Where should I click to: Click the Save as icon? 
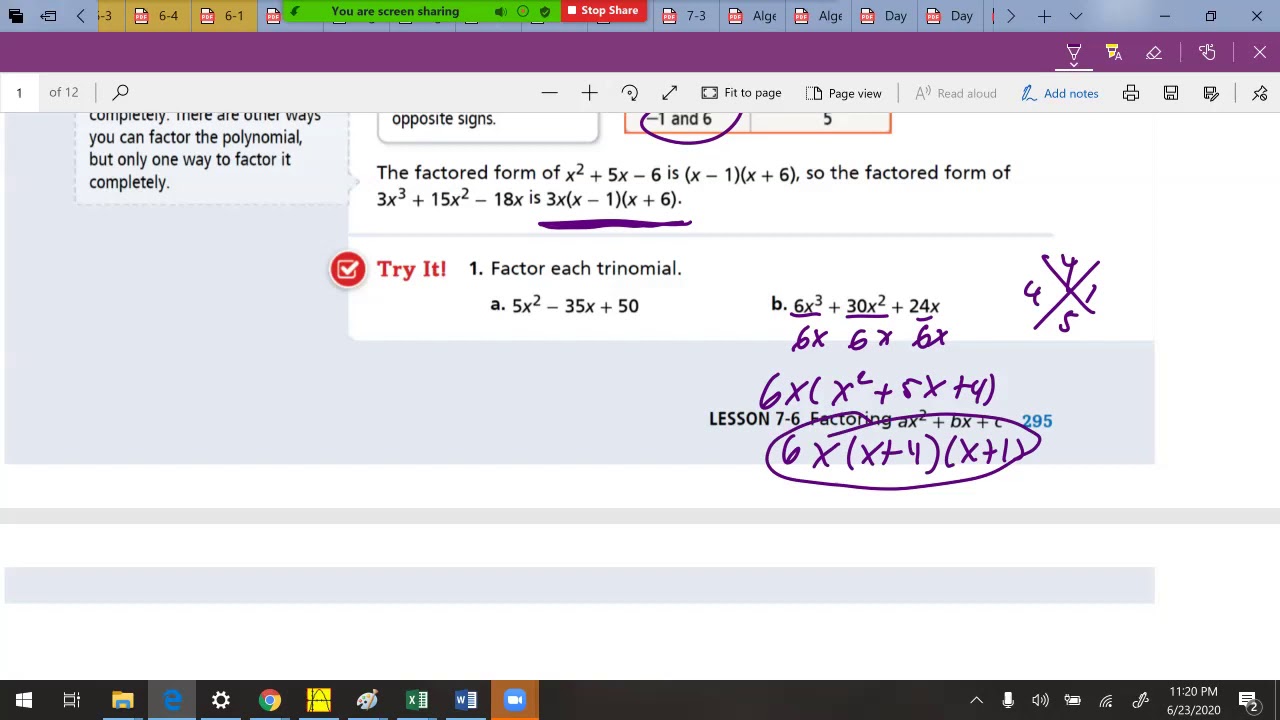click(x=1211, y=93)
